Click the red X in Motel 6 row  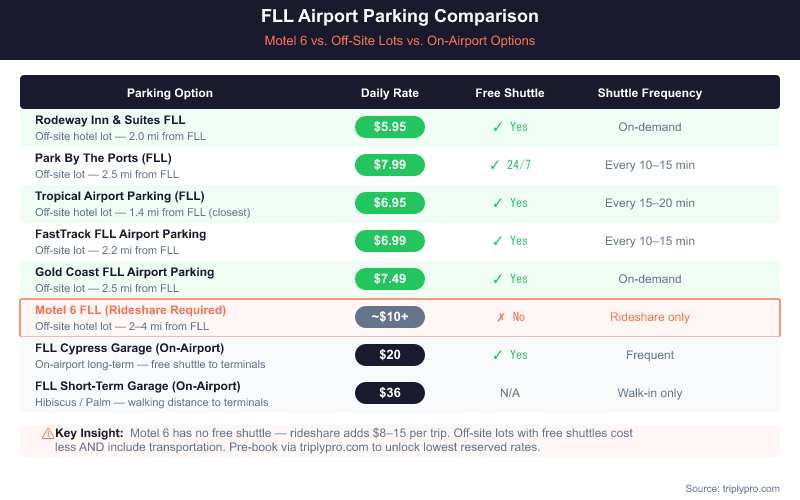500,317
